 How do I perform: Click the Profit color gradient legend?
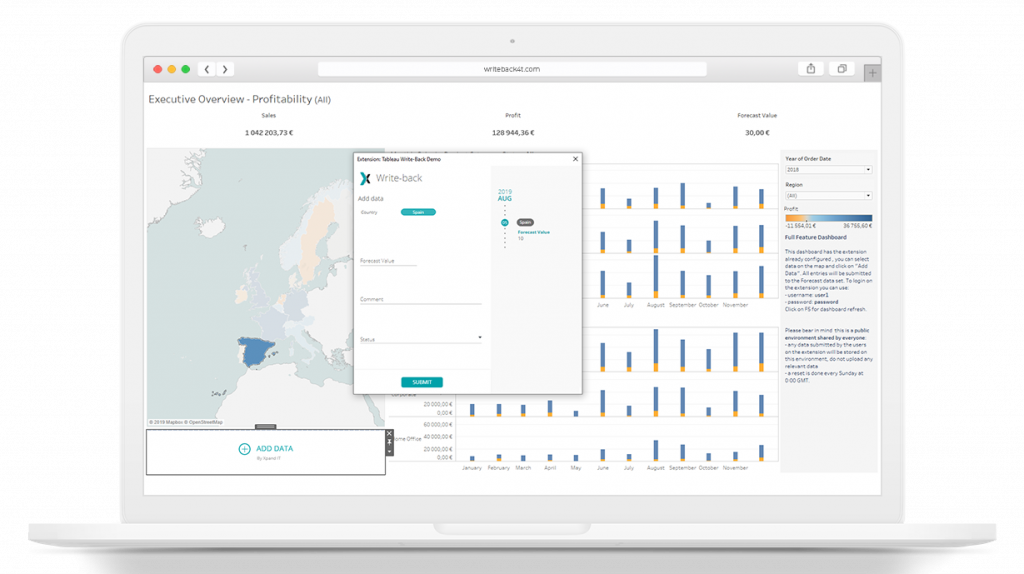tap(827, 217)
